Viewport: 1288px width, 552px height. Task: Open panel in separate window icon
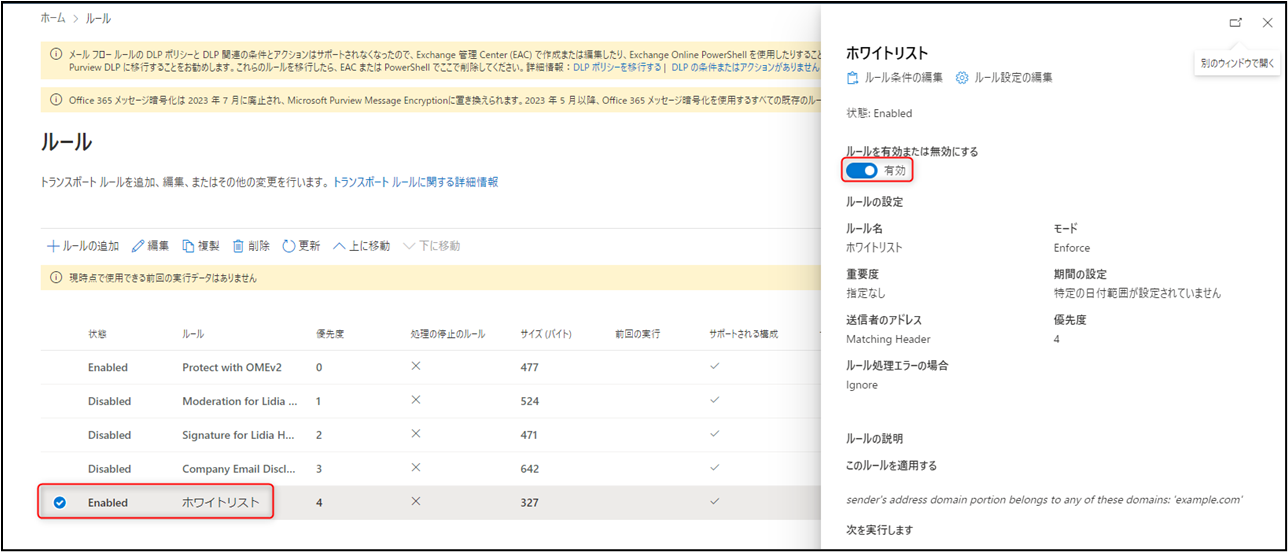pos(1236,22)
